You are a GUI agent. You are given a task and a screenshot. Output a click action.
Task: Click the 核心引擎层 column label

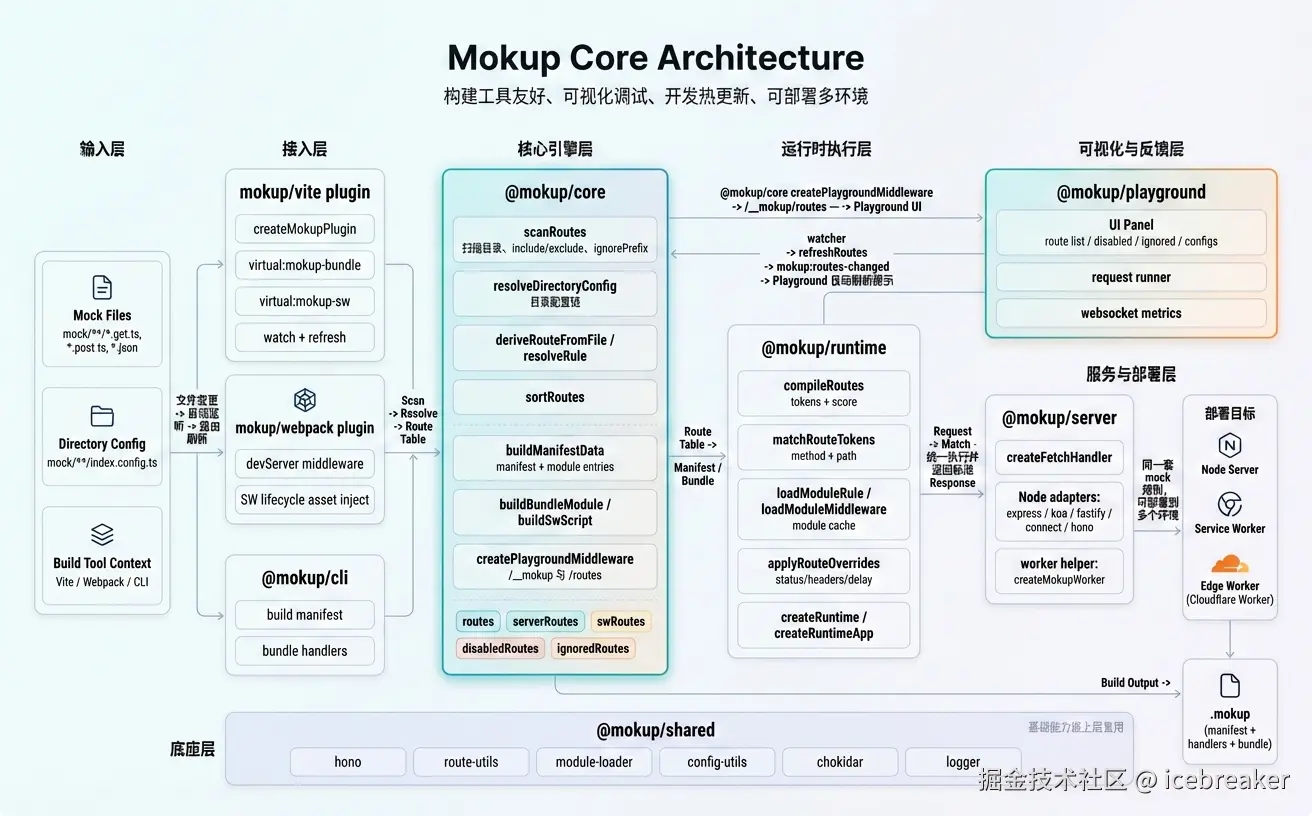[x=555, y=149]
